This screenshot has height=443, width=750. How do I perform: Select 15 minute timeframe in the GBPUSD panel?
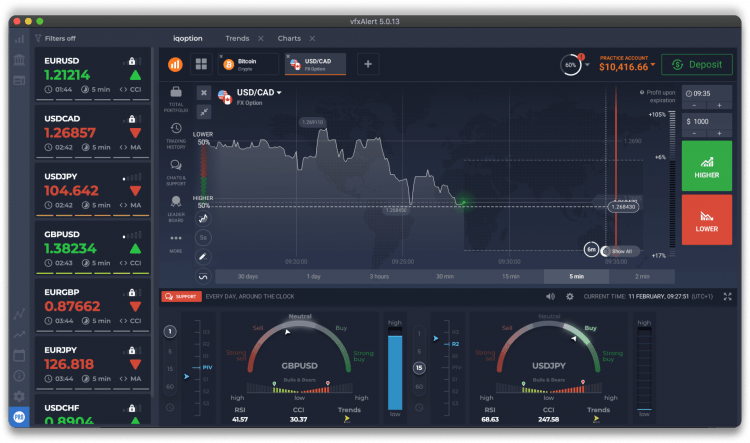tap(170, 369)
